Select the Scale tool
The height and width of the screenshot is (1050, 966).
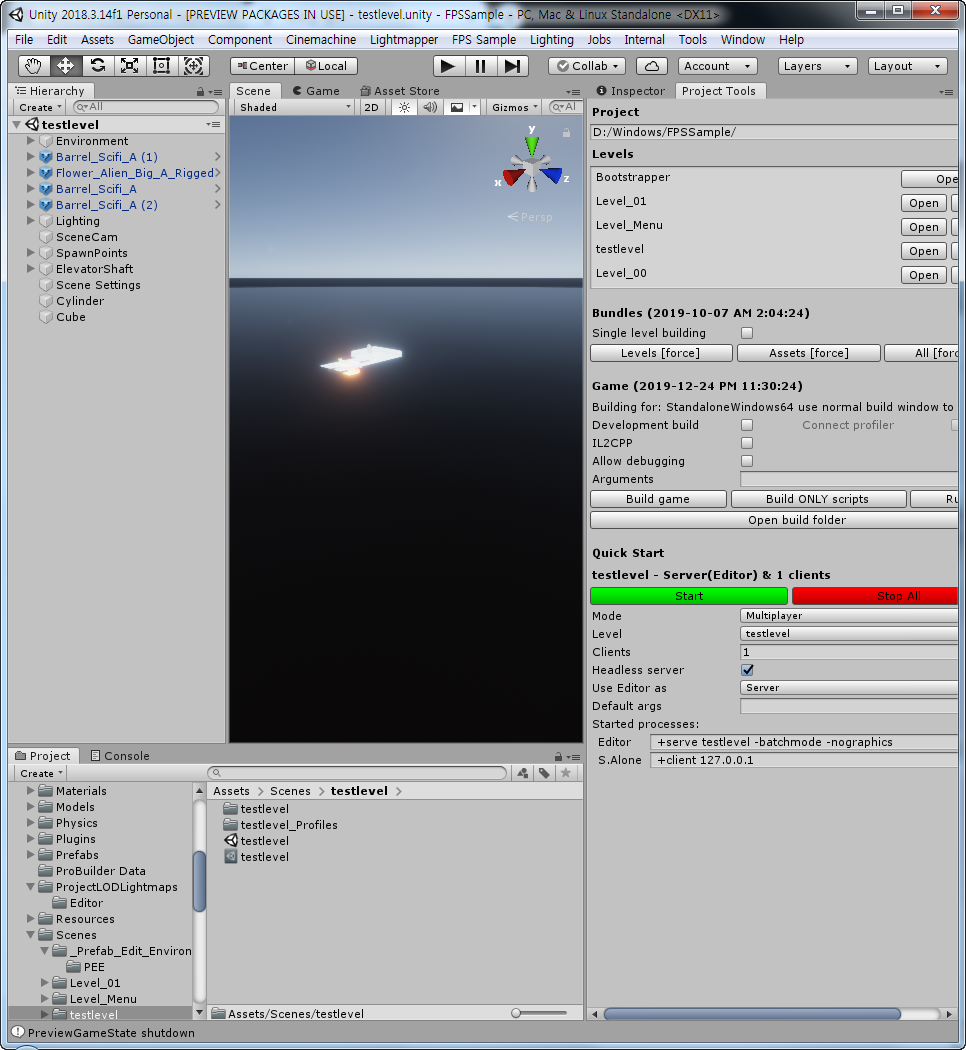[x=129, y=66]
